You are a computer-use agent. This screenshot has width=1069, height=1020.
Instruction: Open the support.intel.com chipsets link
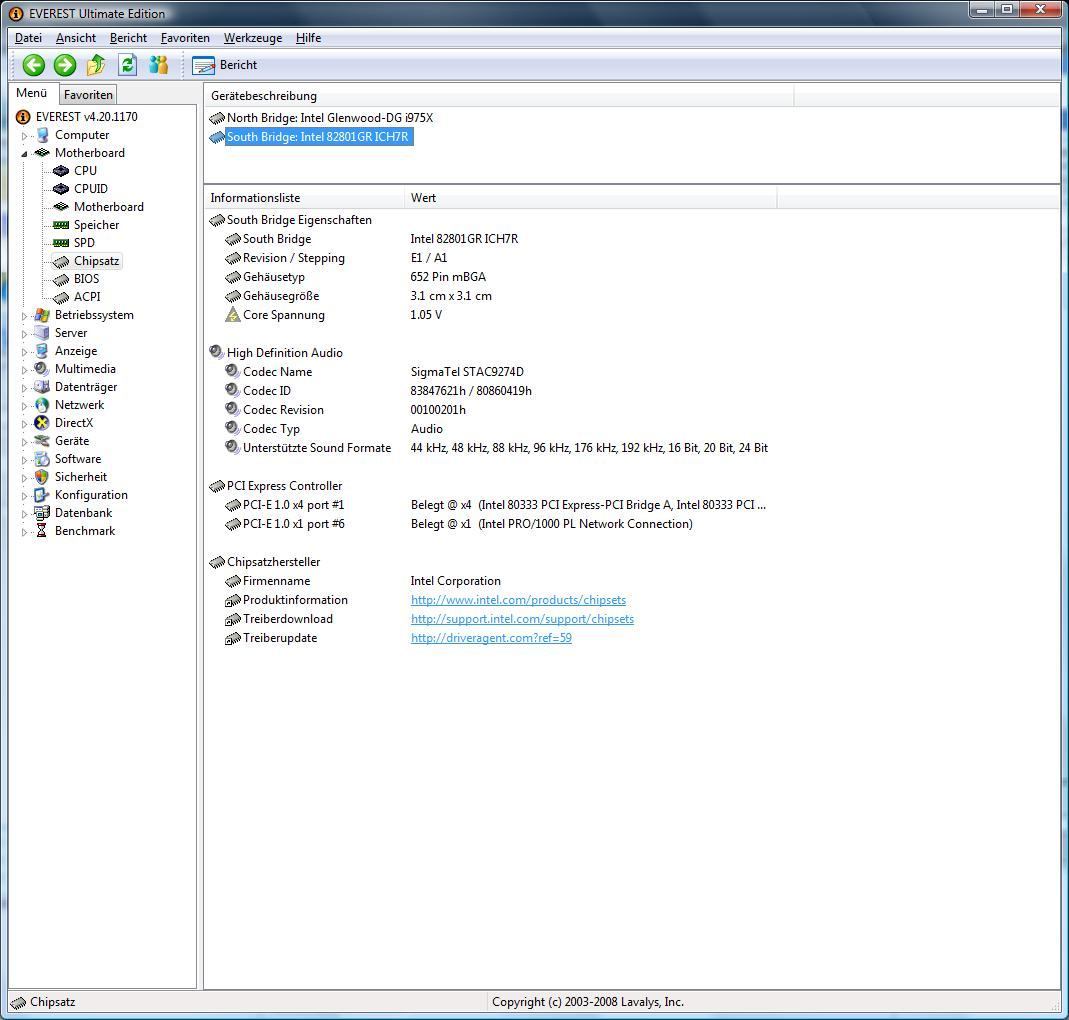(522, 619)
